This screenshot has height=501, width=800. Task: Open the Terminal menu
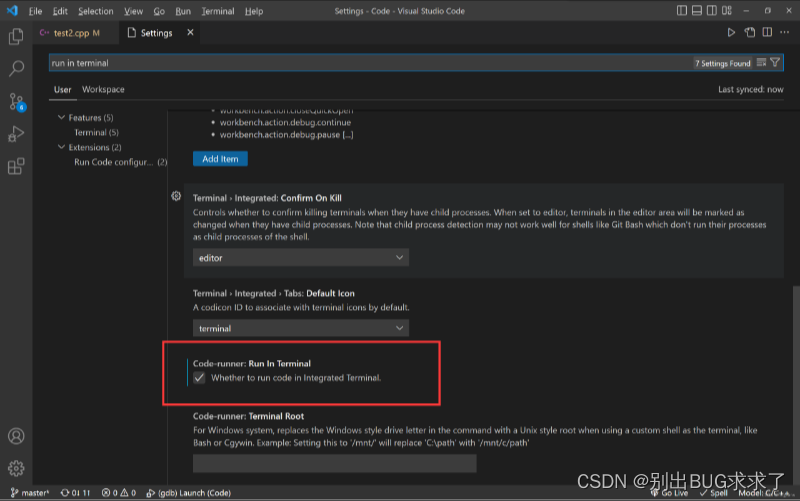(218, 11)
